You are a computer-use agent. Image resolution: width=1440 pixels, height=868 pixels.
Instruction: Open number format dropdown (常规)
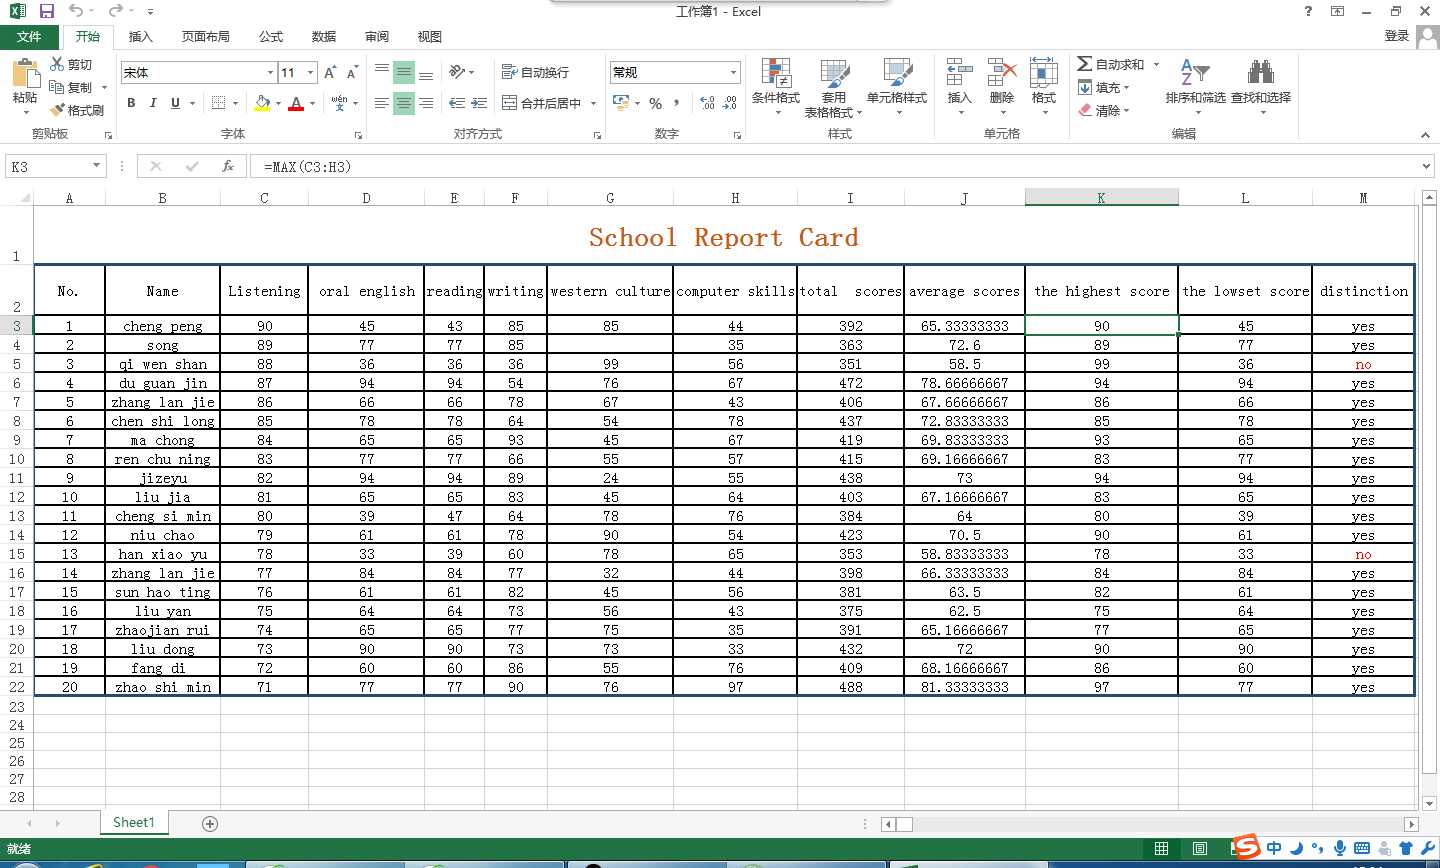(x=733, y=73)
